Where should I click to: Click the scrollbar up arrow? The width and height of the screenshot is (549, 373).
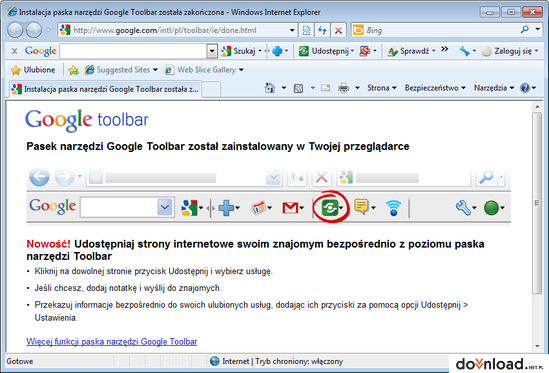click(537, 106)
